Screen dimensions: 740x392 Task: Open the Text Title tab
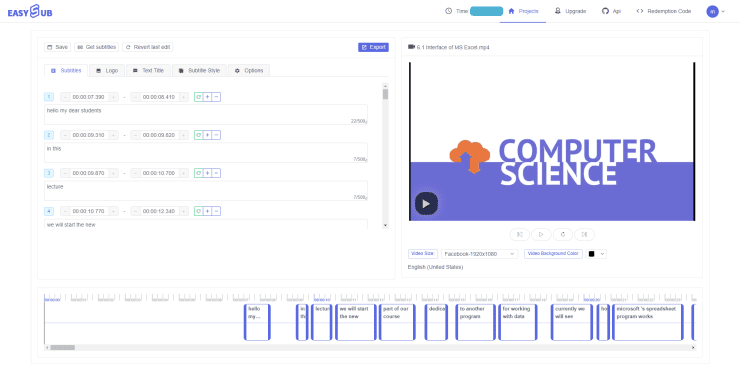tap(148, 71)
